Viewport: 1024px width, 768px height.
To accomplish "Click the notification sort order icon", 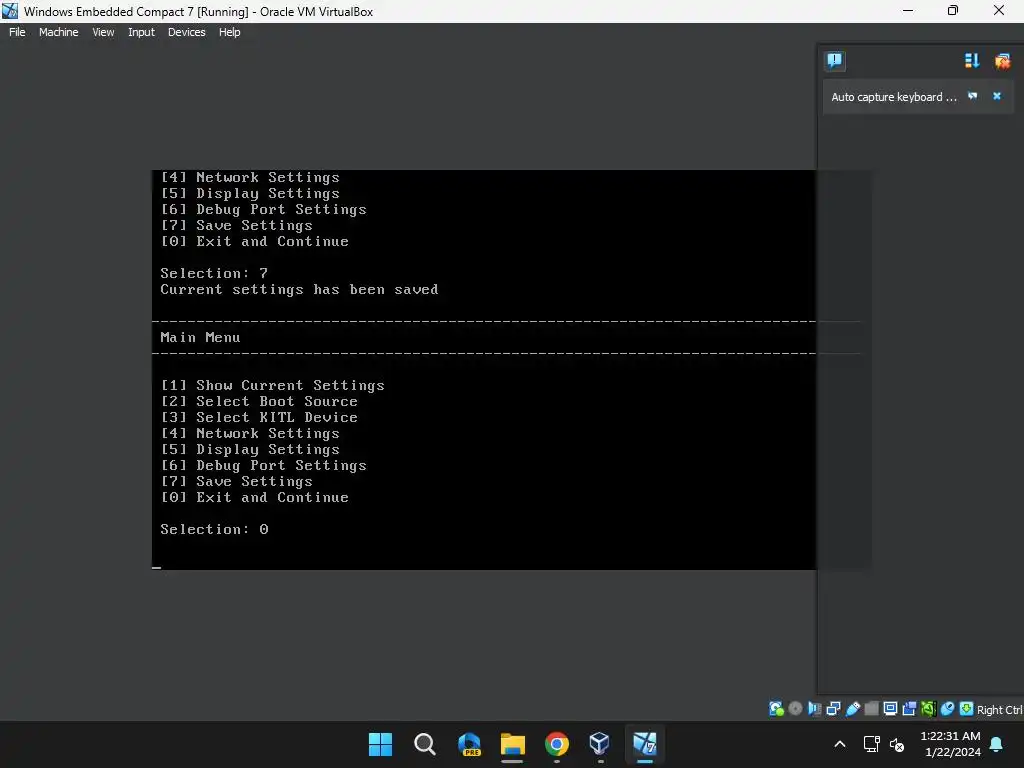I will click(972, 61).
